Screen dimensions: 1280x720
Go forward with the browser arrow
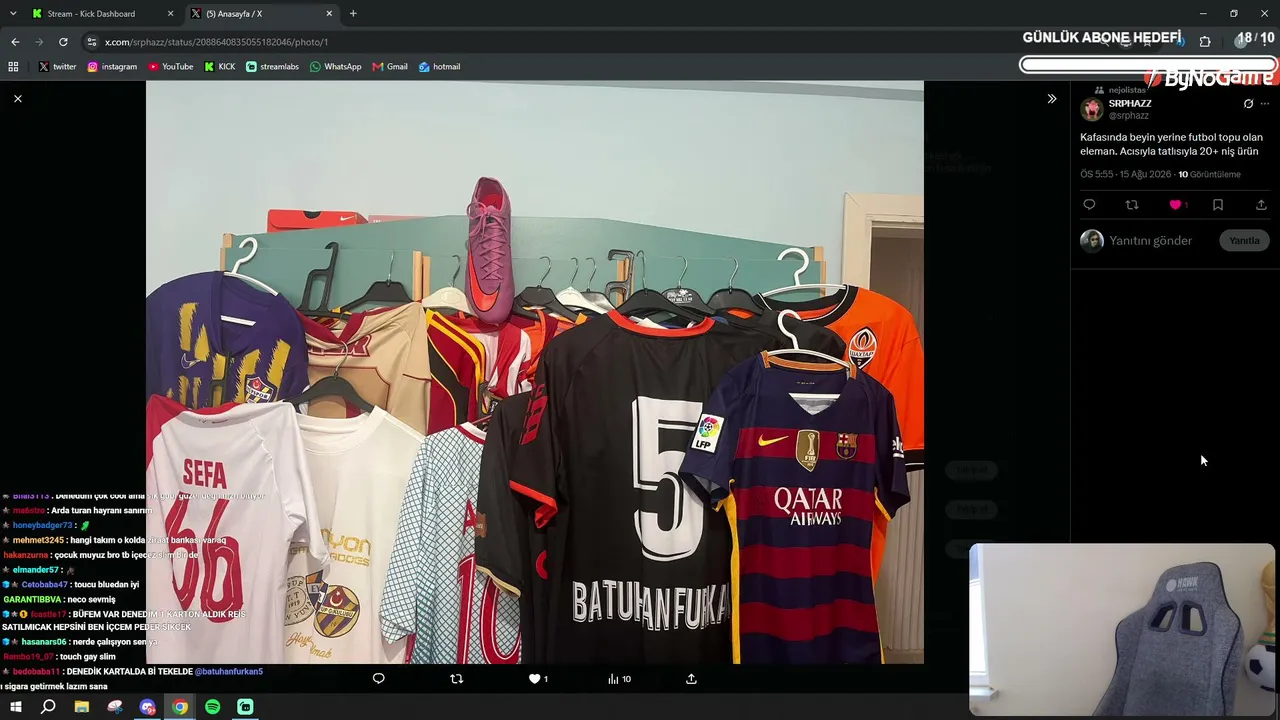[x=39, y=42]
